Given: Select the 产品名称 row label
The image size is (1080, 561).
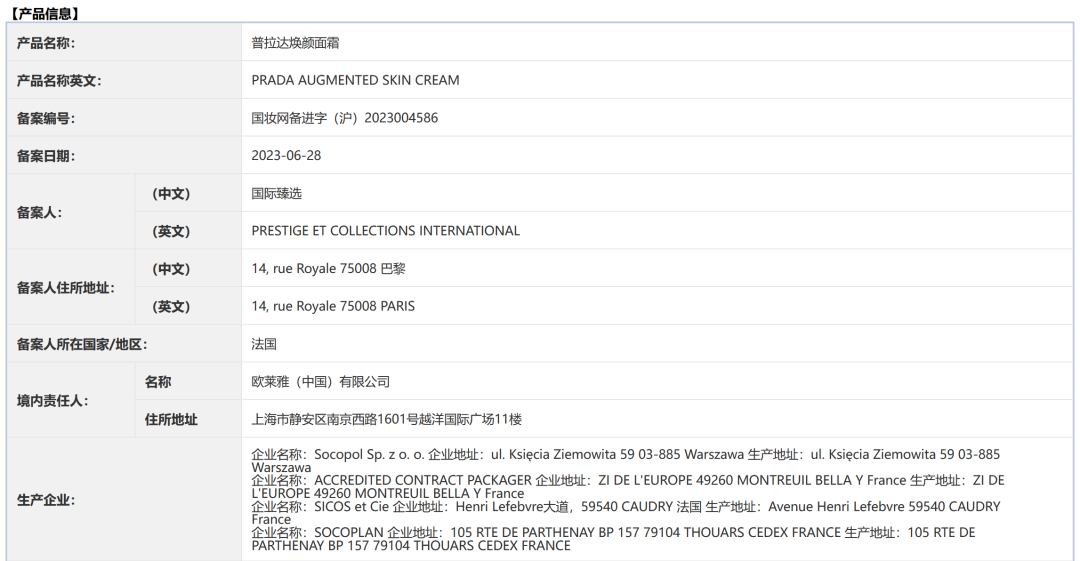Looking at the screenshot, I should click(x=46, y=43).
